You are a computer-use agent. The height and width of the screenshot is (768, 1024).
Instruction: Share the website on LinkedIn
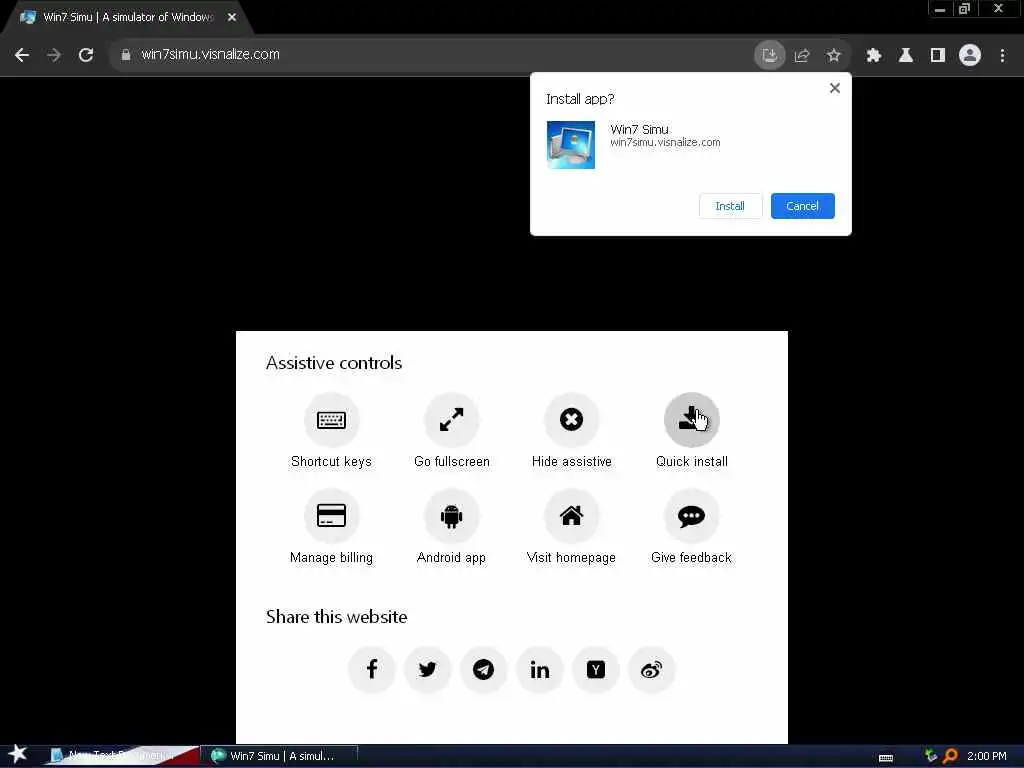[x=539, y=669]
